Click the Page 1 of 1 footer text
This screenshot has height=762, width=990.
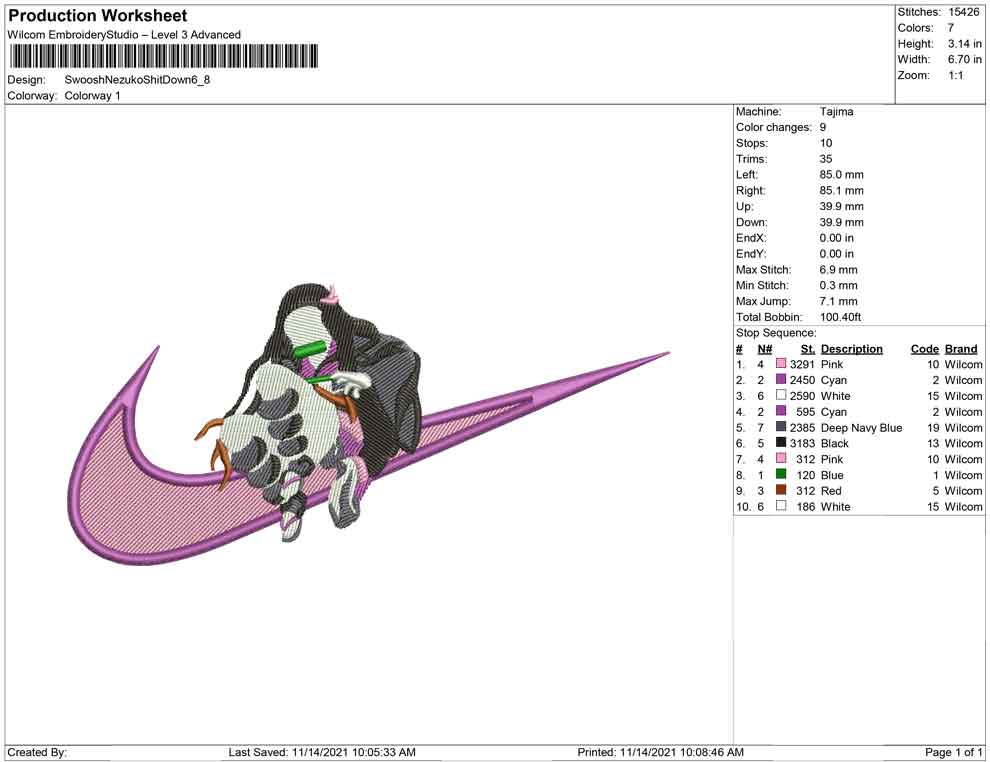(x=954, y=752)
